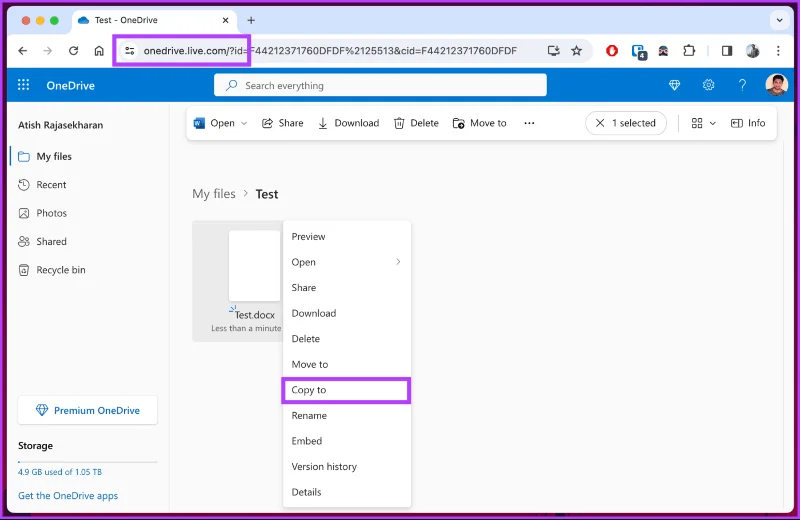Screen dimensions: 800x520
Task: Clear the 1 selected selection
Action: click(600, 123)
